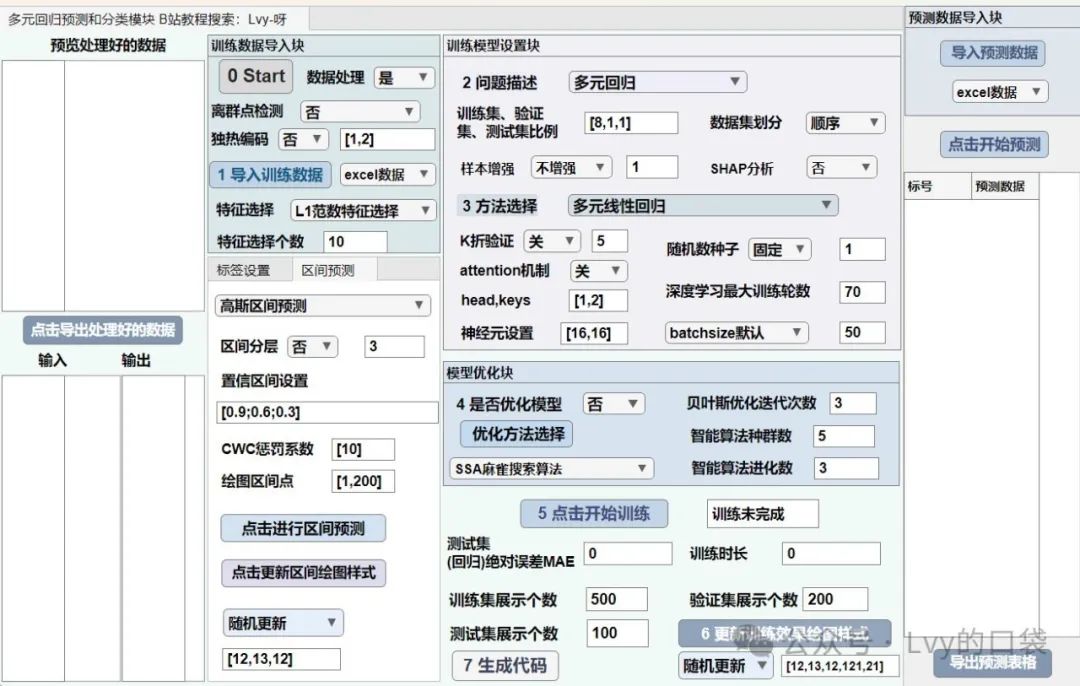This screenshot has height=686, width=1080.
Task: Open the L1范数特征选择 dropdown
Action: [362, 210]
